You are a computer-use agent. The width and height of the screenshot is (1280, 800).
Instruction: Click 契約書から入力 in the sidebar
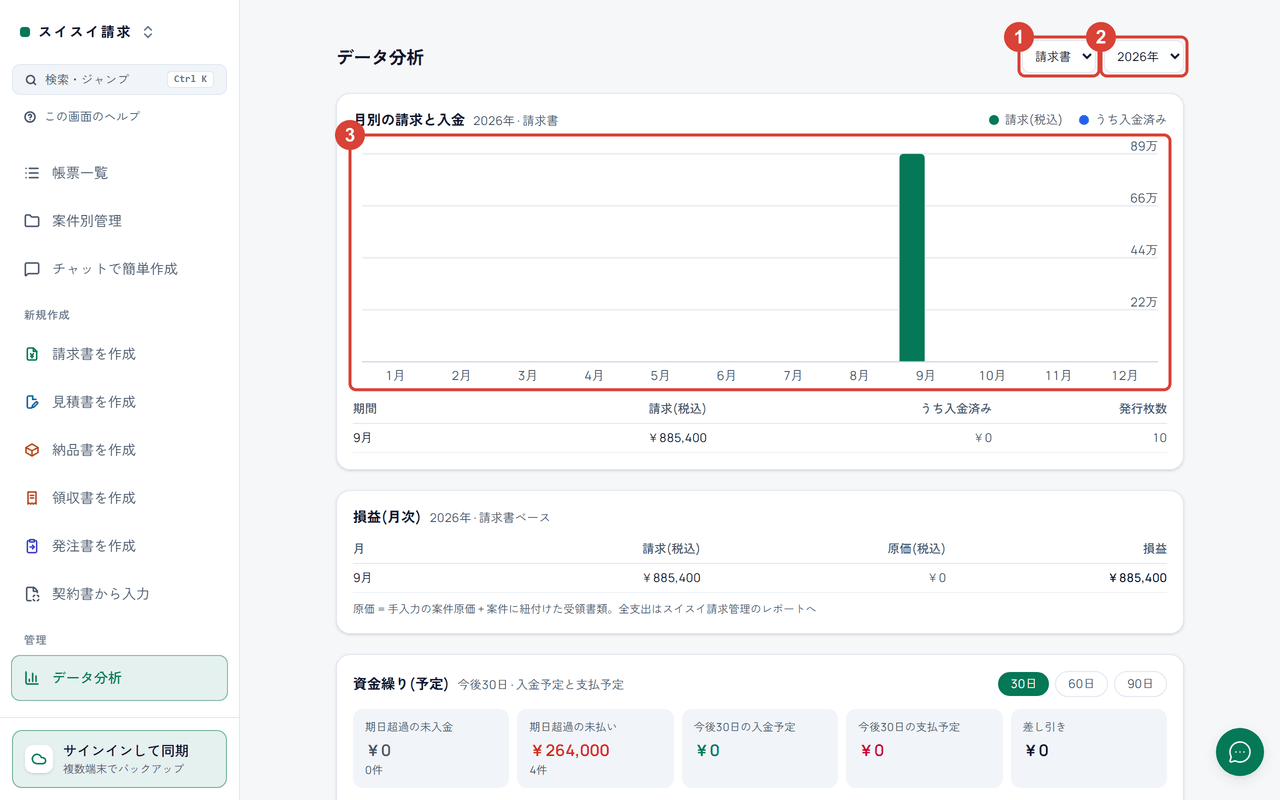coord(119,594)
